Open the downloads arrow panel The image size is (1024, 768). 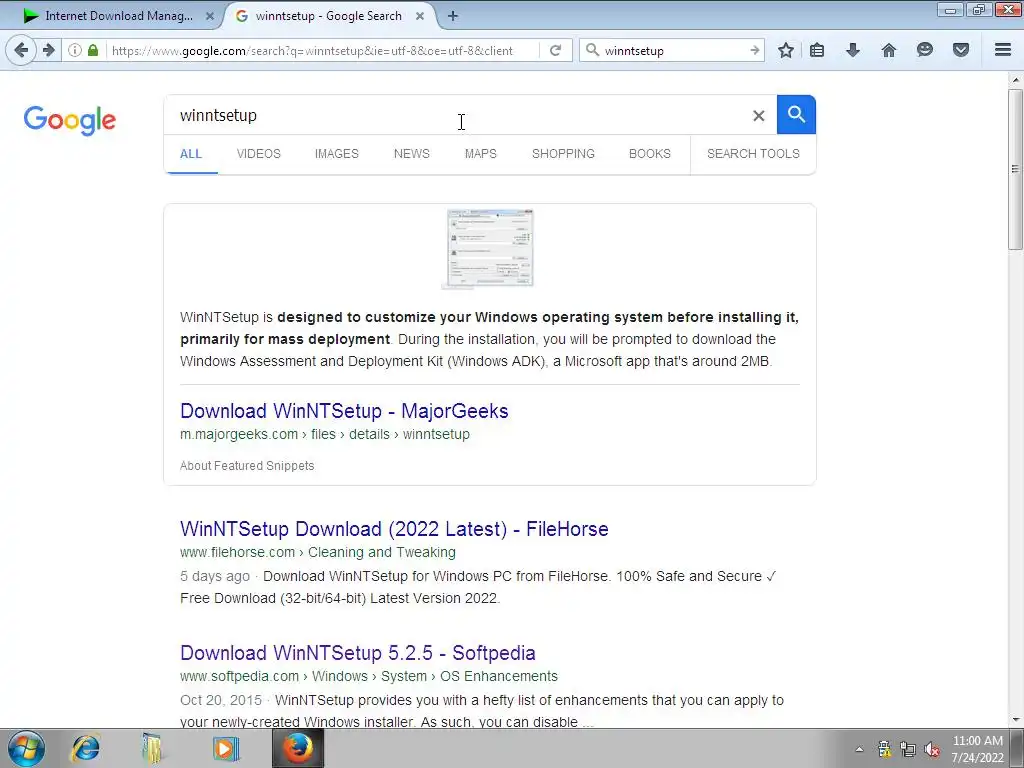[x=853, y=50]
